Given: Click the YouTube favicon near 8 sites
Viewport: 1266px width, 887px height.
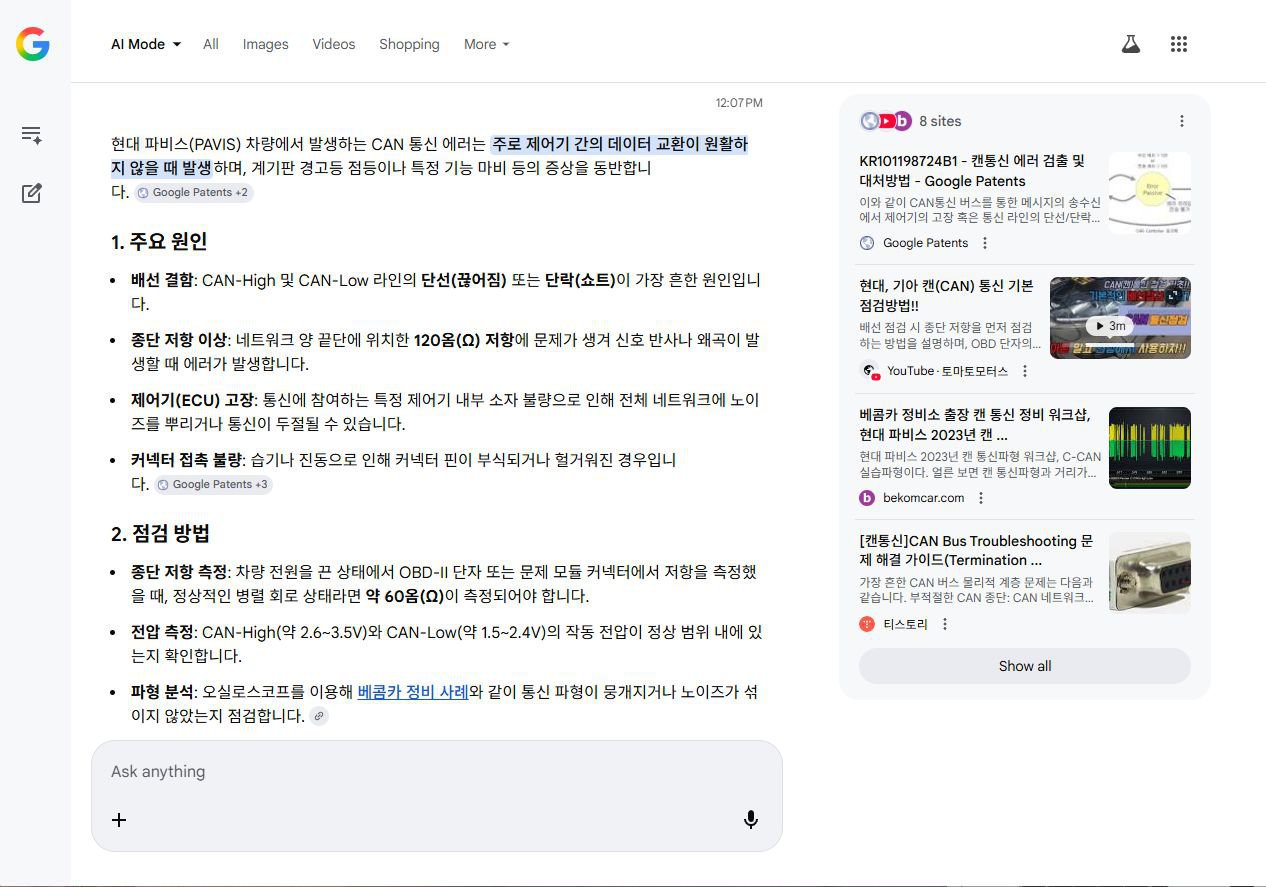Looking at the screenshot, I should [x=886, y=121].
